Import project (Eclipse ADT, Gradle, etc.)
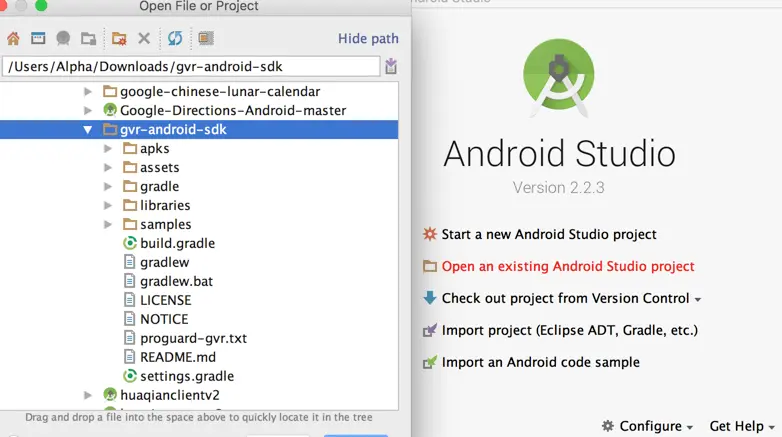 click(570, 330)
